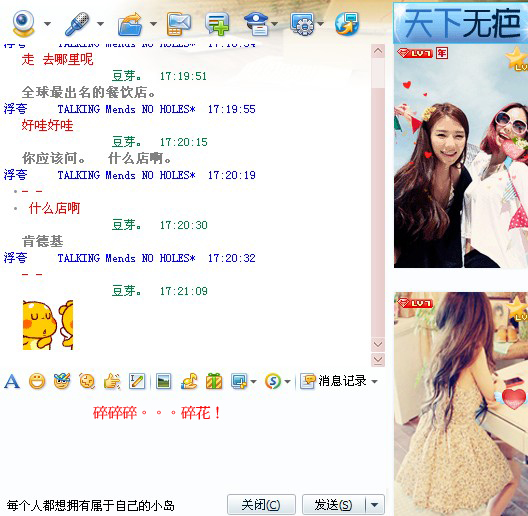
Task: Send a gift using the gift box icon
Action: tap(214, 382)
